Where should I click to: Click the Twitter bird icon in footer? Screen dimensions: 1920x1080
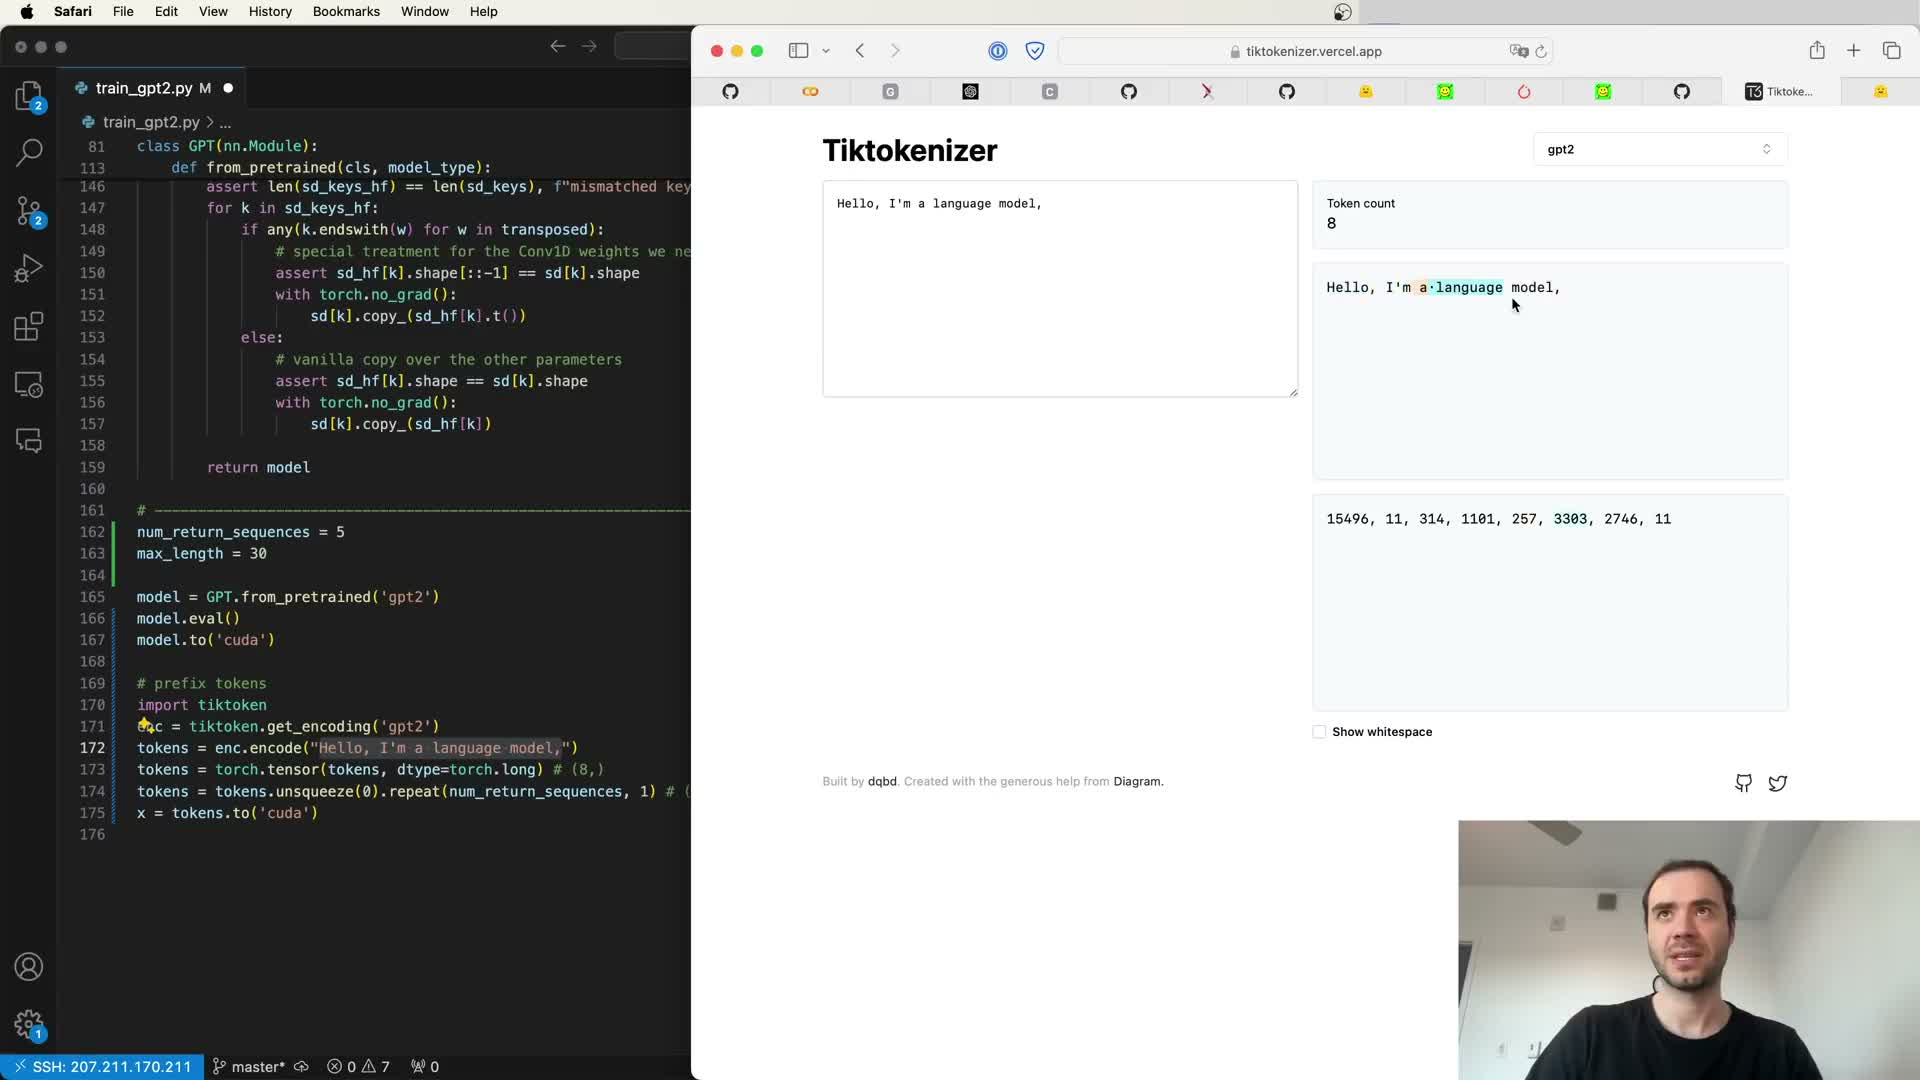1777,783
